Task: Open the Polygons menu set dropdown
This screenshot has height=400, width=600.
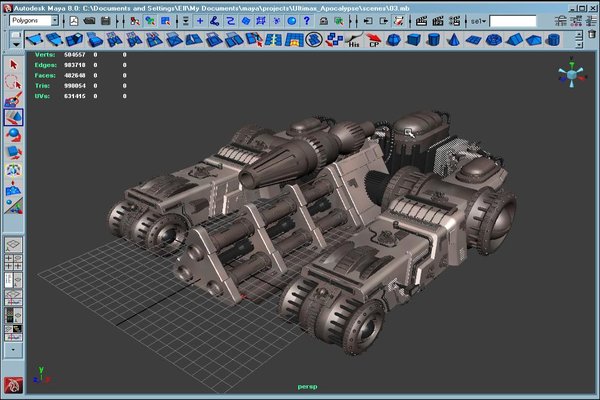Action: [32, 20]
